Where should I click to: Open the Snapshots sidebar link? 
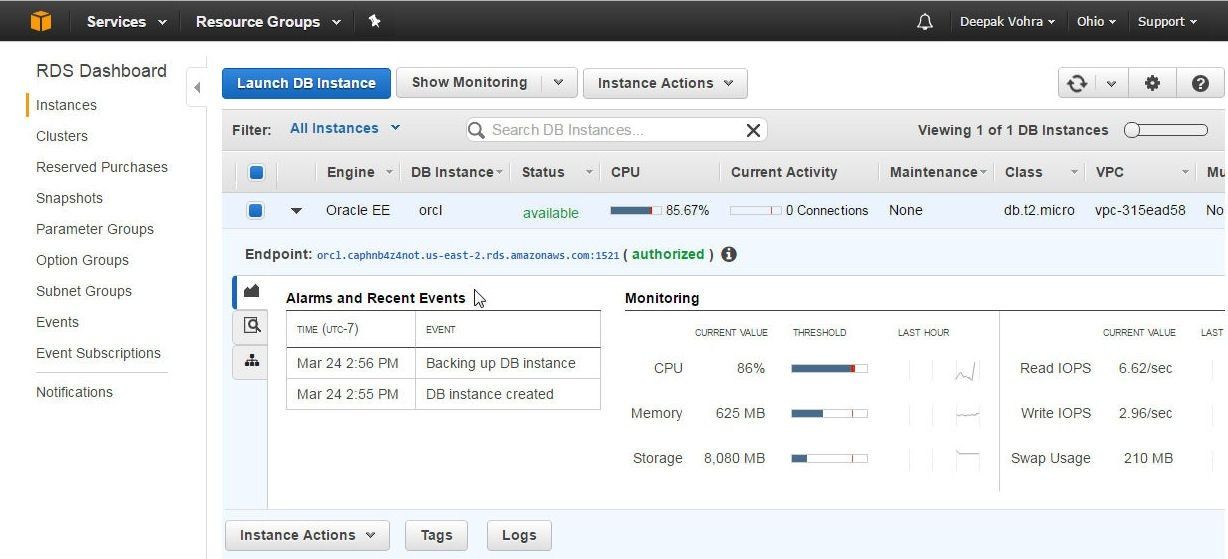coord(69,198)
